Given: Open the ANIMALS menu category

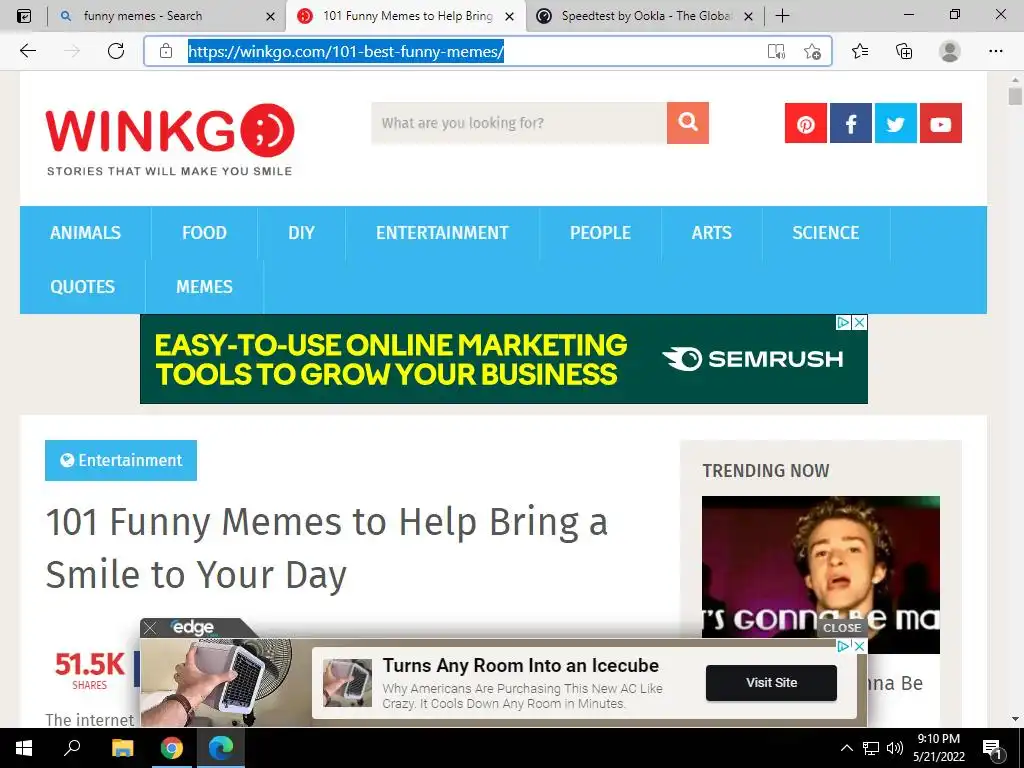Looking at the screenshot, I should coord(86,233).
